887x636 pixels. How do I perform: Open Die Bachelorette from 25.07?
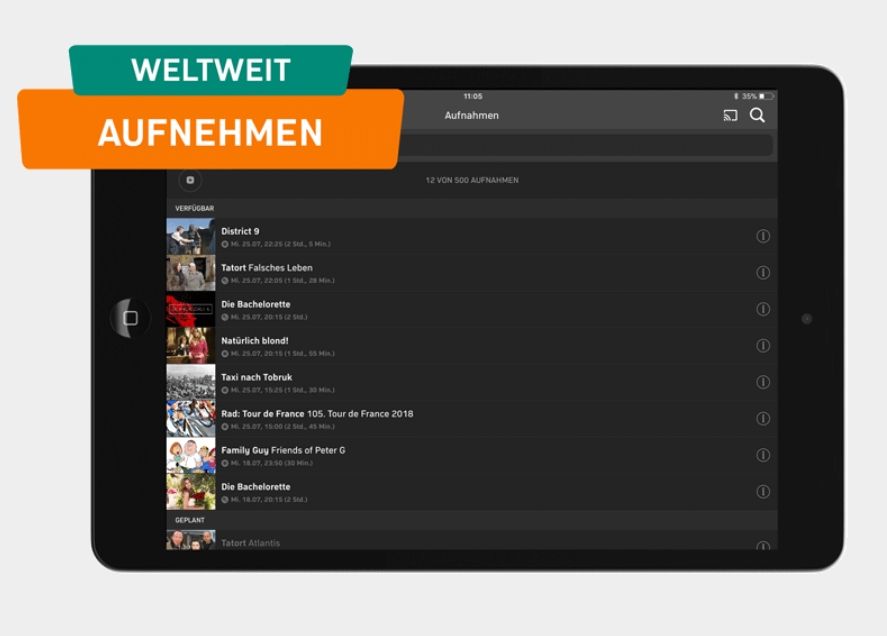472,310
